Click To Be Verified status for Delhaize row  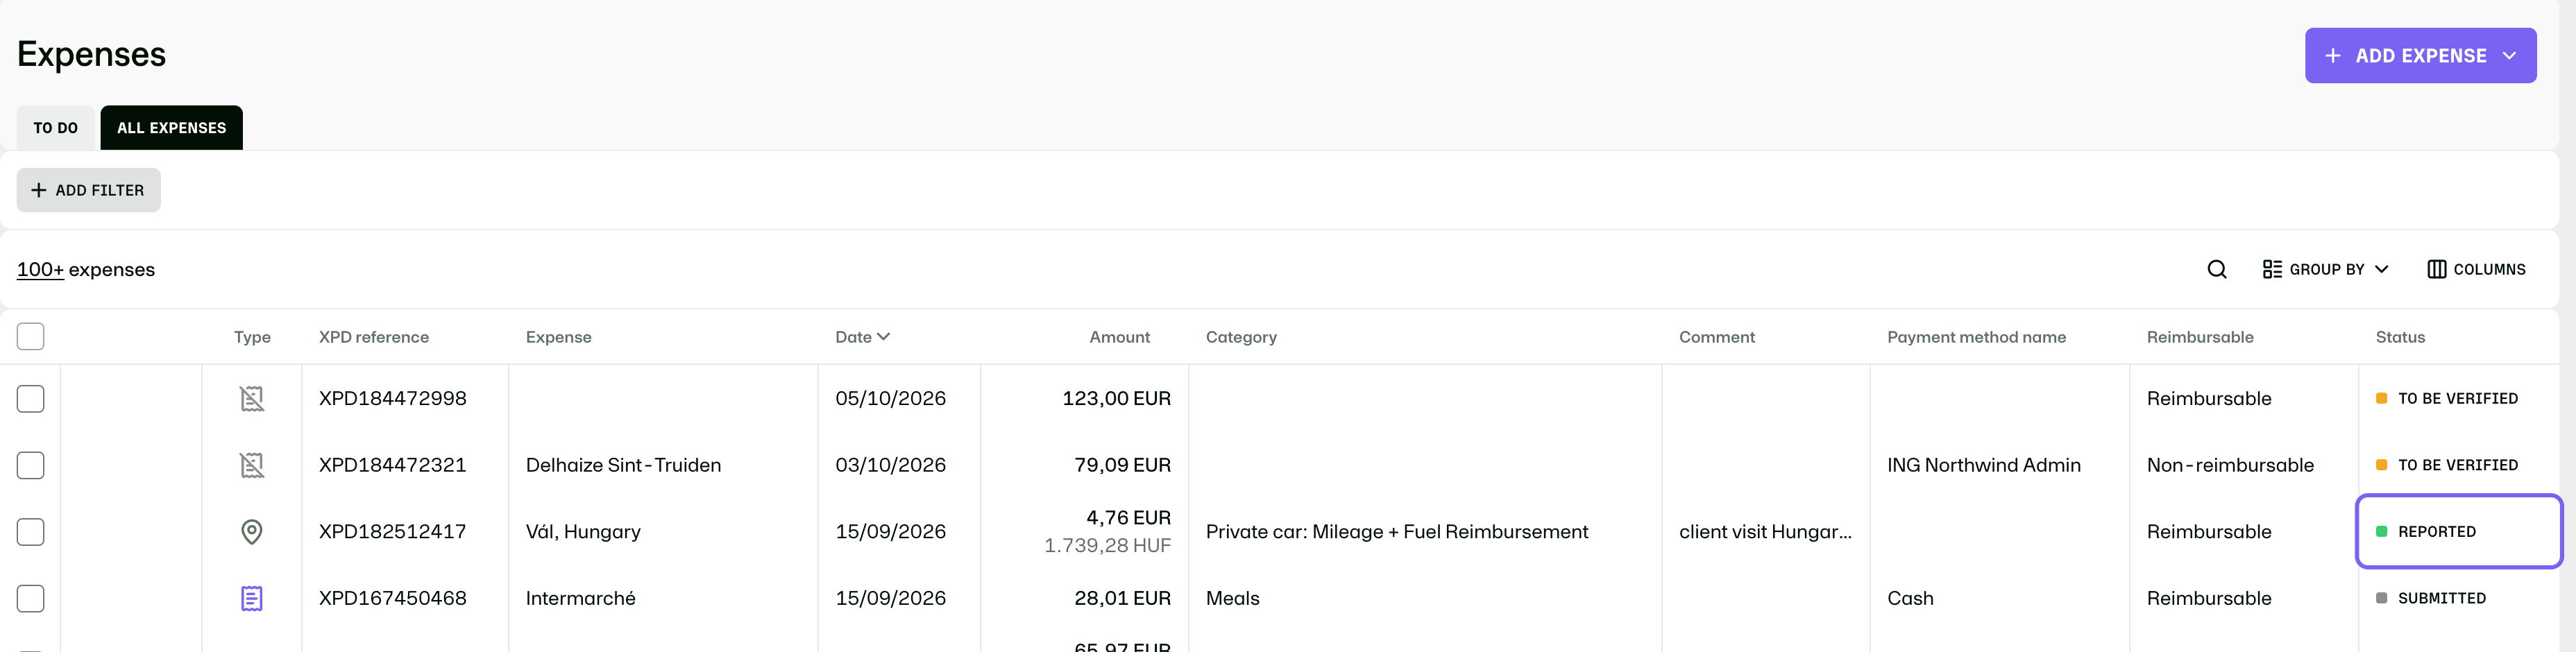[2447, 465]
